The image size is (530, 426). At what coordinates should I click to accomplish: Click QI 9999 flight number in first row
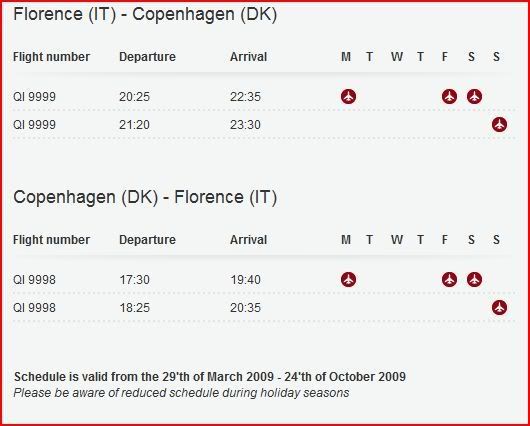(x=34, y=97)
